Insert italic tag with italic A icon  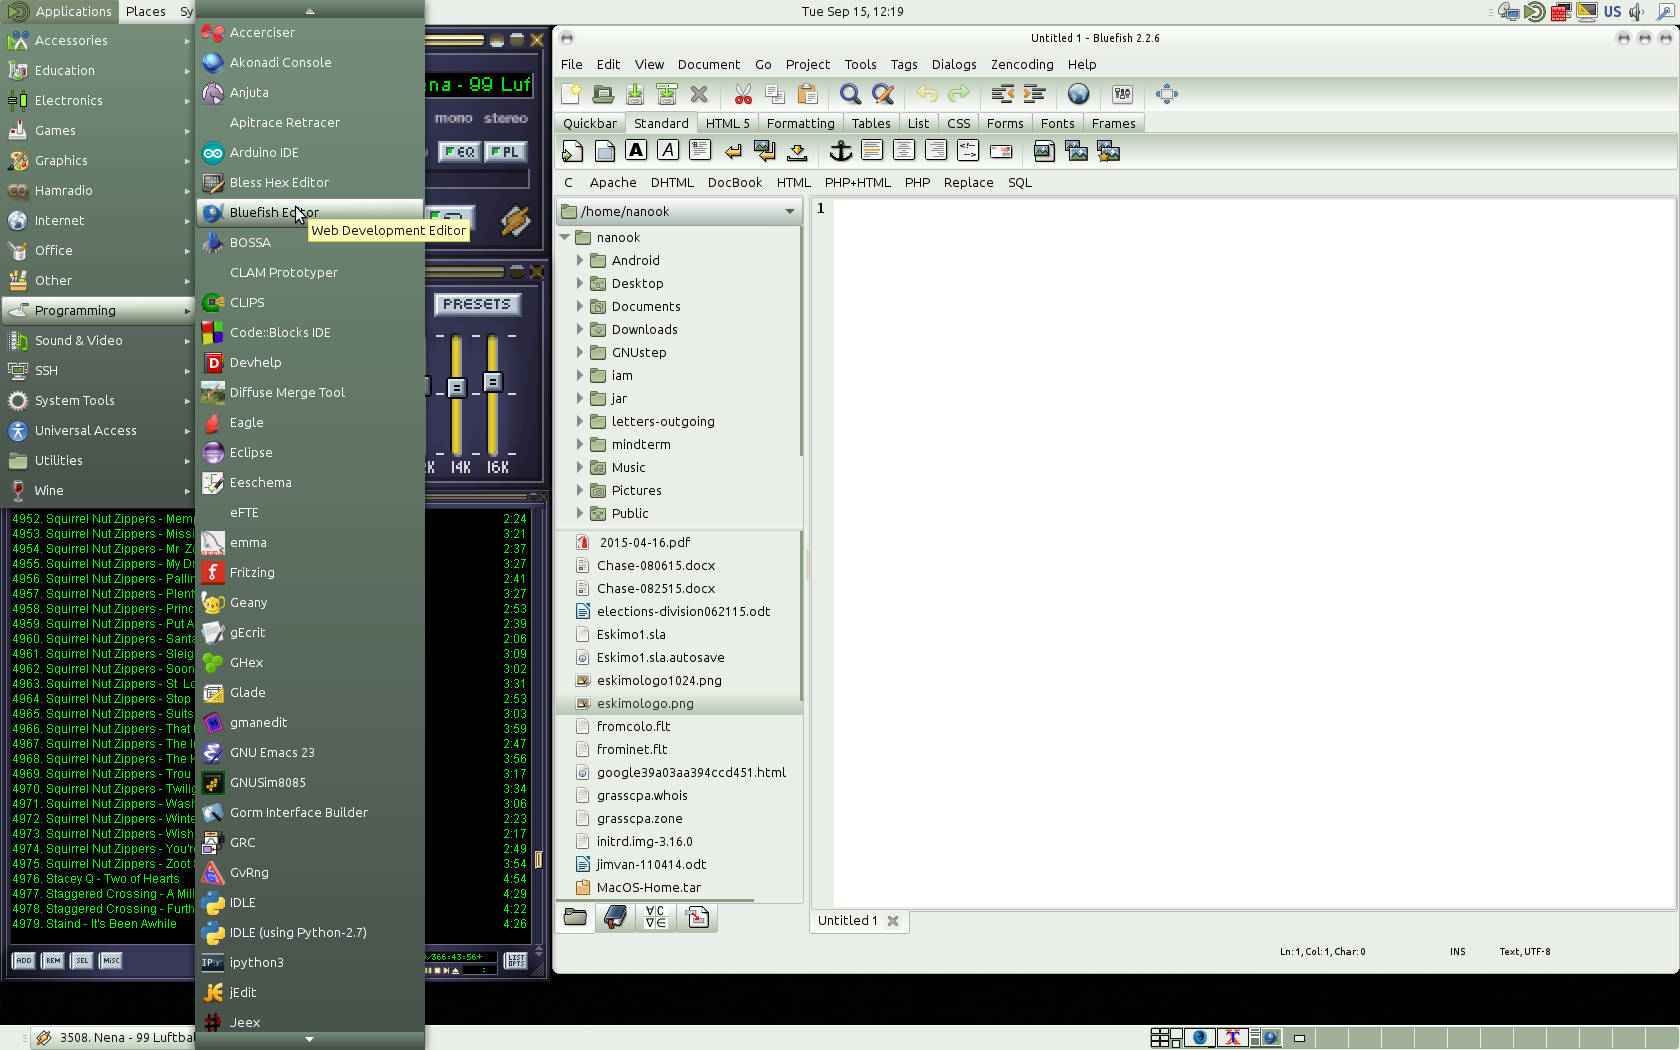(x=668, y=151)
